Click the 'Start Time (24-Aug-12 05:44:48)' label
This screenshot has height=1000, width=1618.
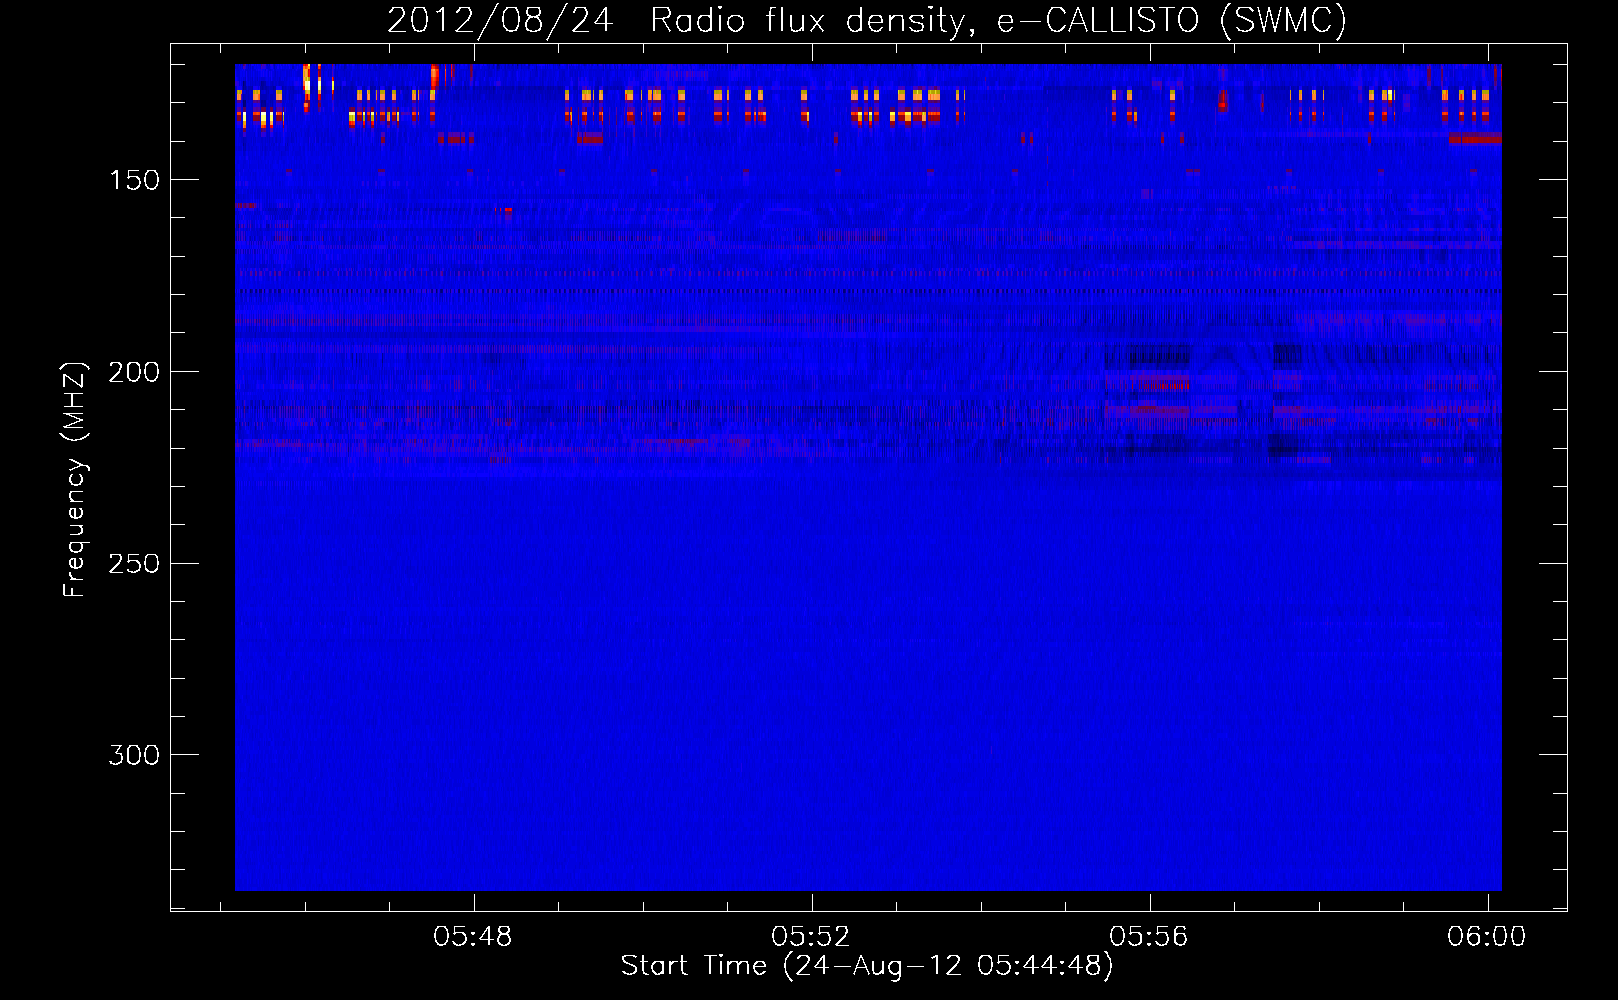(867, 966)
